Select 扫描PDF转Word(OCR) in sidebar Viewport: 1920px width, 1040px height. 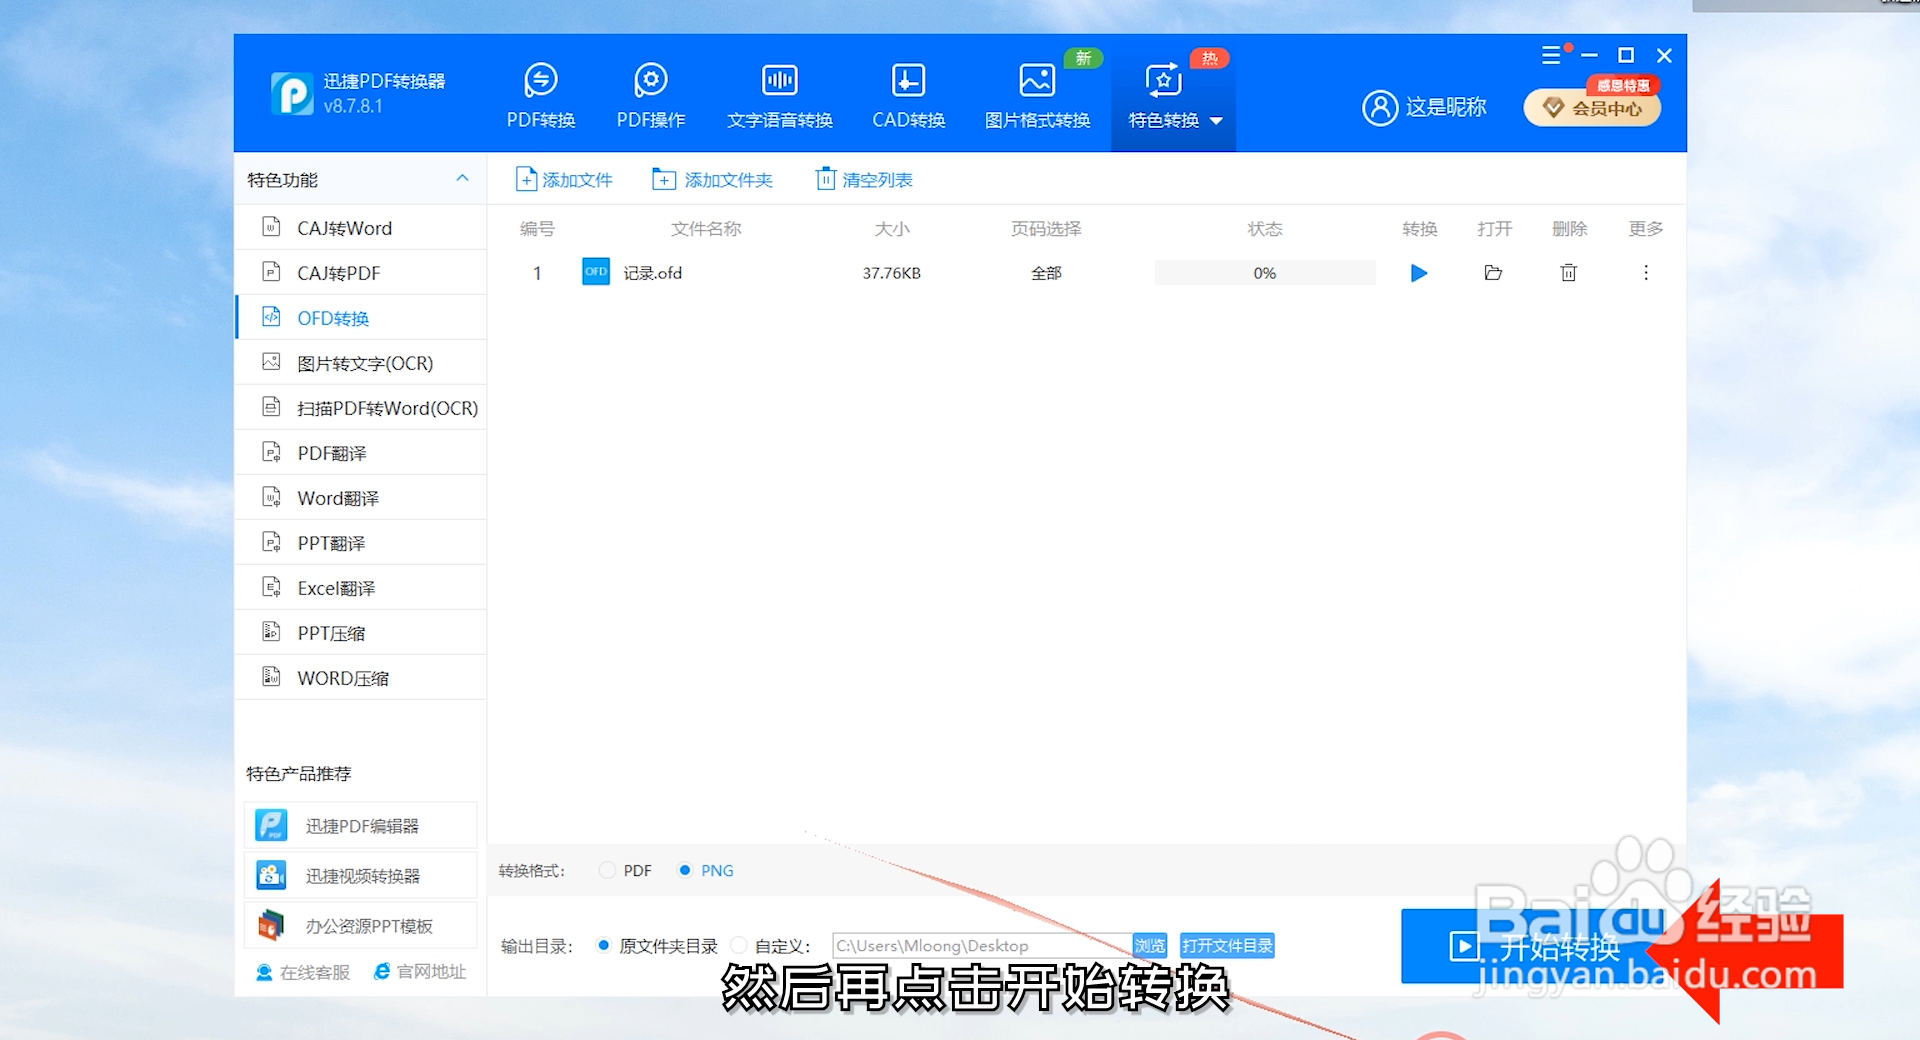coord(361,407)
